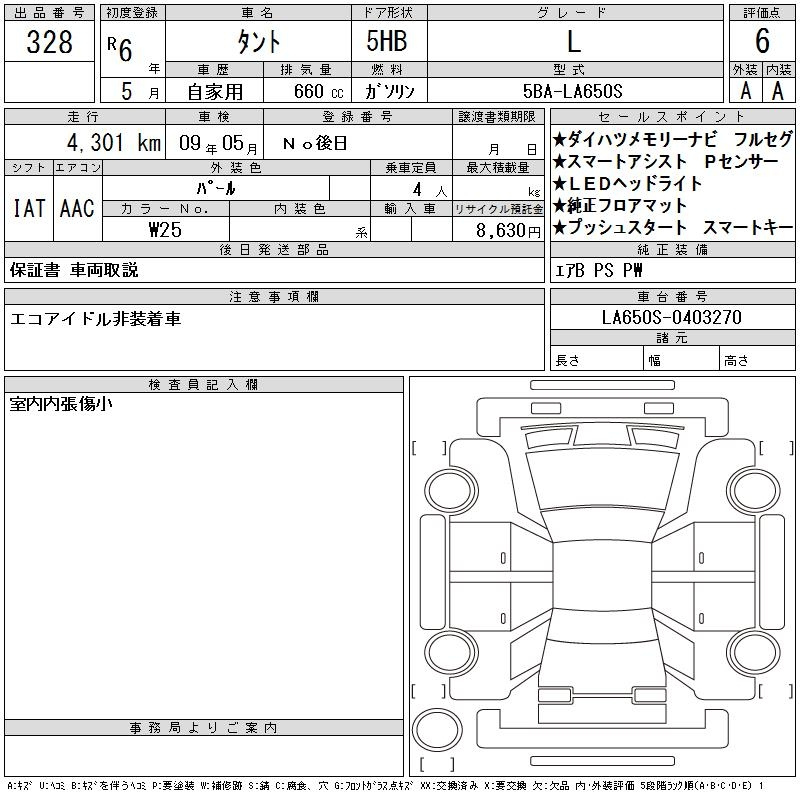800x800 pixels.
Task: Select the inspector note 室内内張傷小
Action: (61, 404)
